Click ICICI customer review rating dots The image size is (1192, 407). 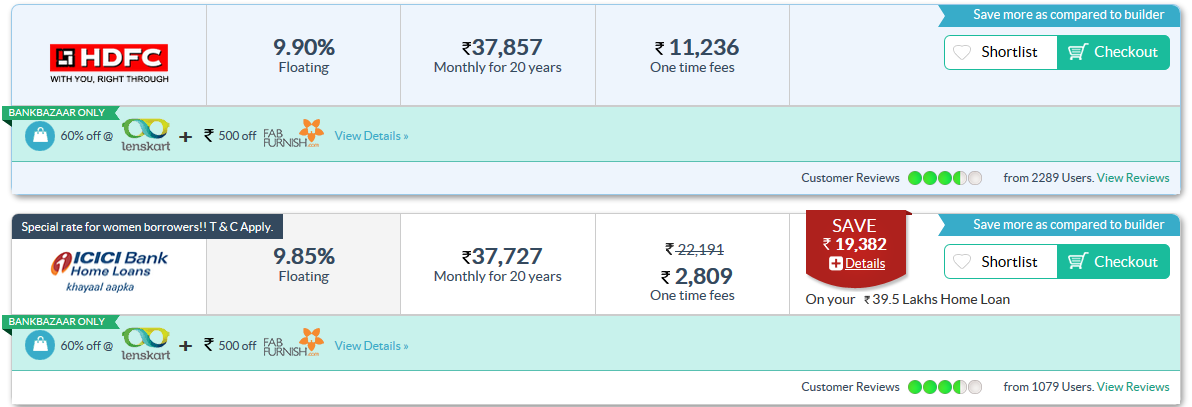(x=945, y=387)
